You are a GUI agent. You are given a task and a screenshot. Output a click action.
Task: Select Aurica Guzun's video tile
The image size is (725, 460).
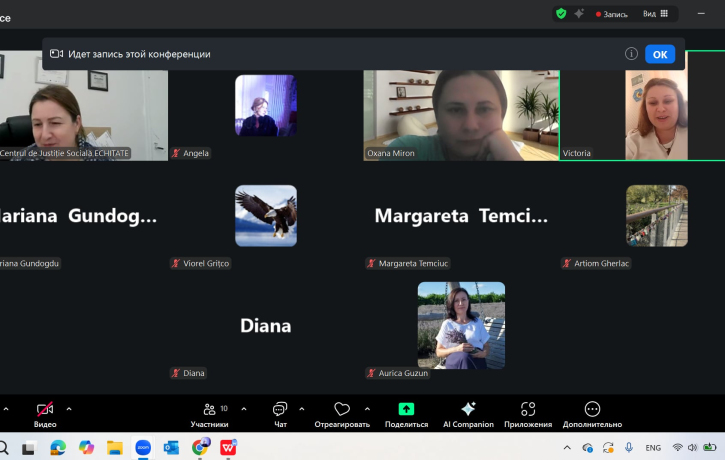pyautogui.click(x=461, y=325)
